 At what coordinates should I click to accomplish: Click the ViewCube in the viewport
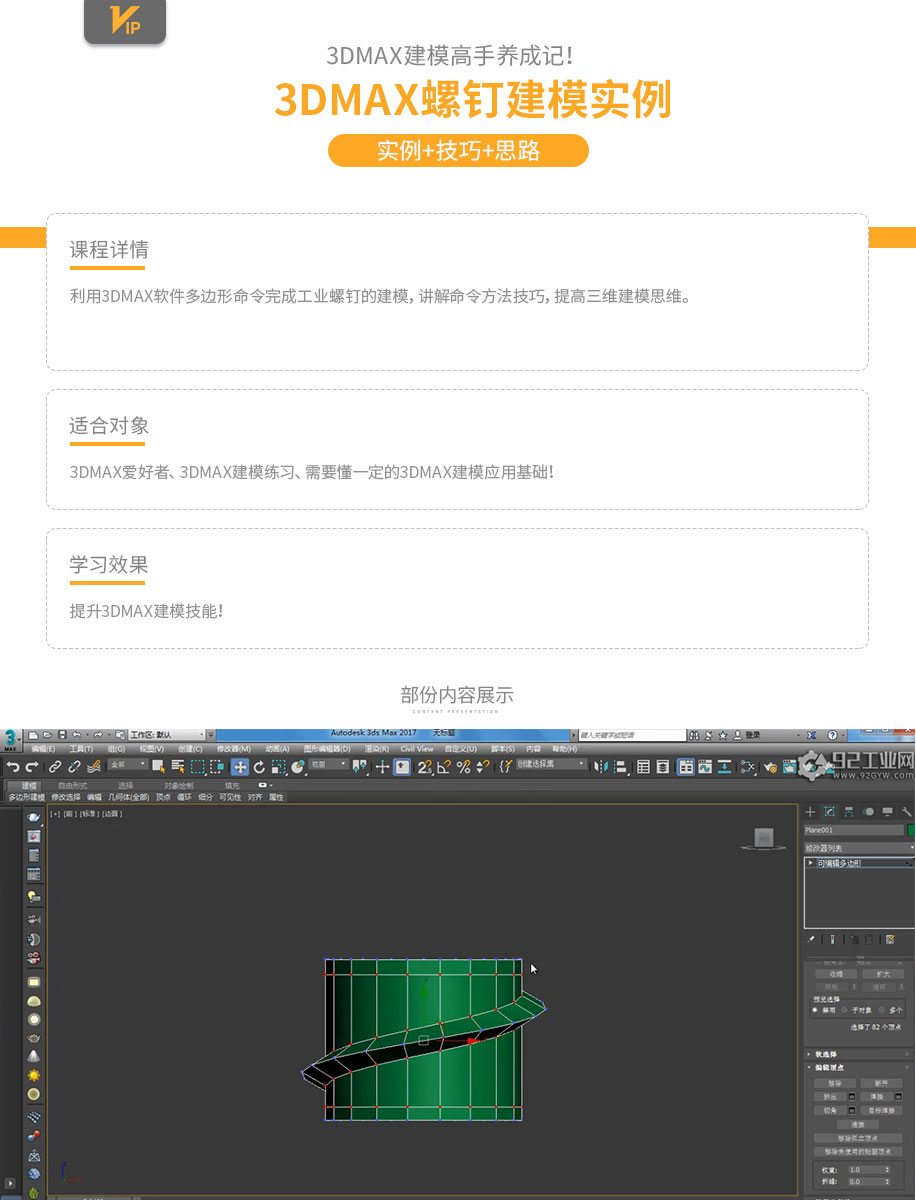(763, 838)
